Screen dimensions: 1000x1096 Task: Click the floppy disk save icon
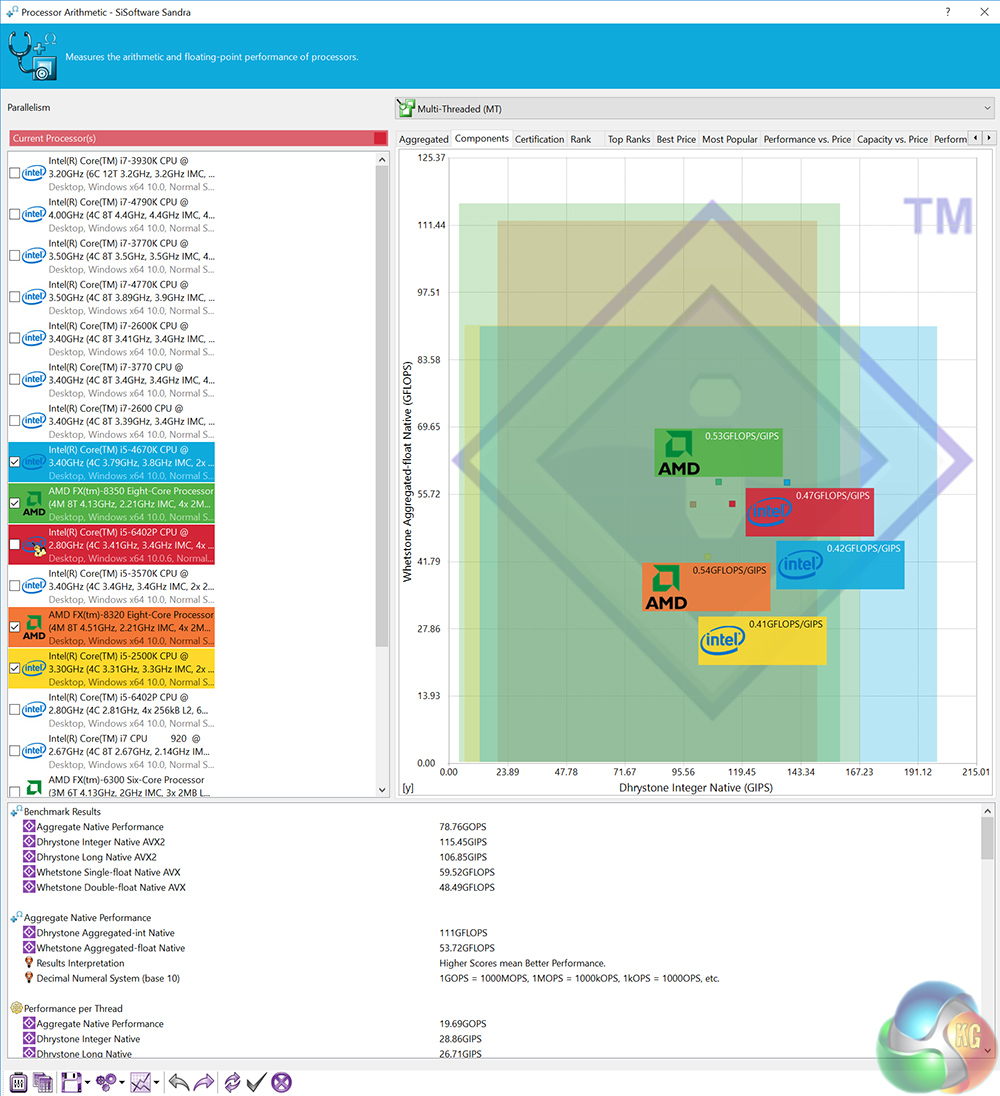71,1083
